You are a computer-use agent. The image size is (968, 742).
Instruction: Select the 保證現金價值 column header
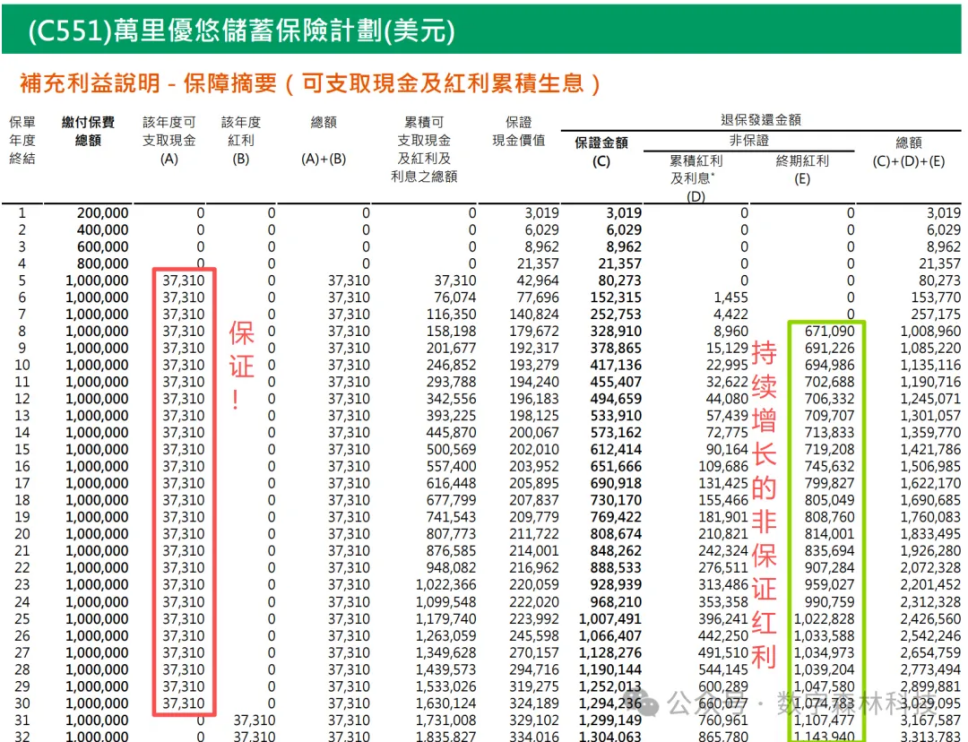pos(519,131)
